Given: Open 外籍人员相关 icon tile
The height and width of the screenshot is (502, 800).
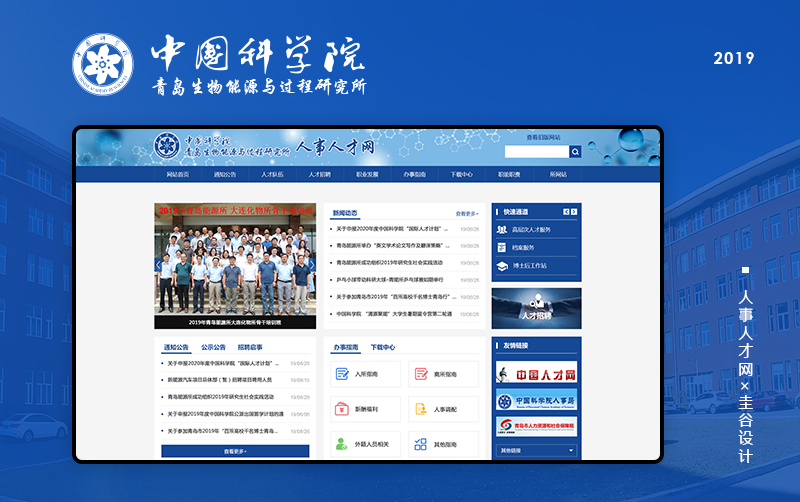Looking at the screenshot, I should click(341, 444).
